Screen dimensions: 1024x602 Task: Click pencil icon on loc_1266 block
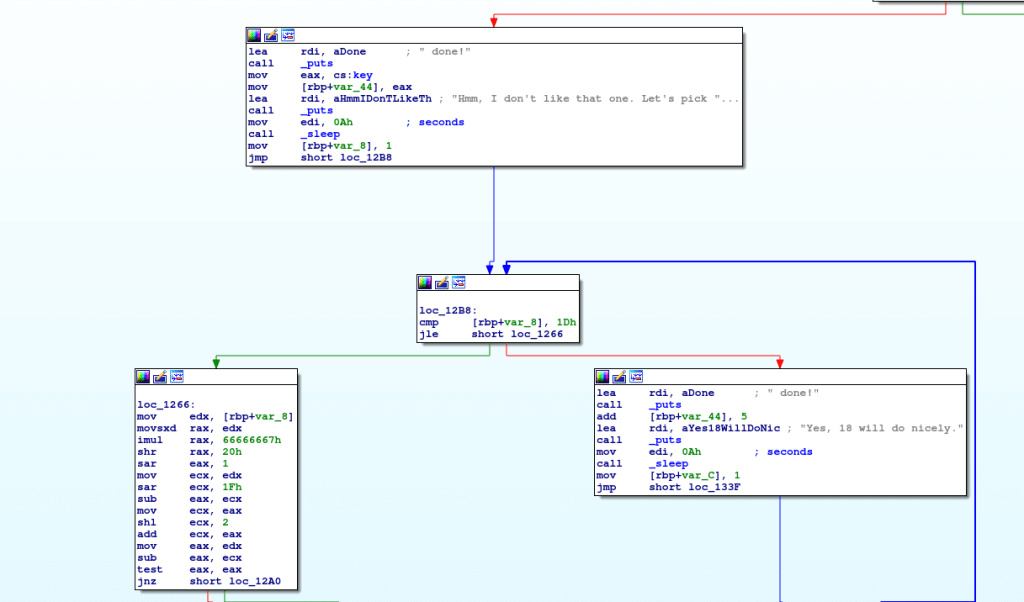click(160, 376)
